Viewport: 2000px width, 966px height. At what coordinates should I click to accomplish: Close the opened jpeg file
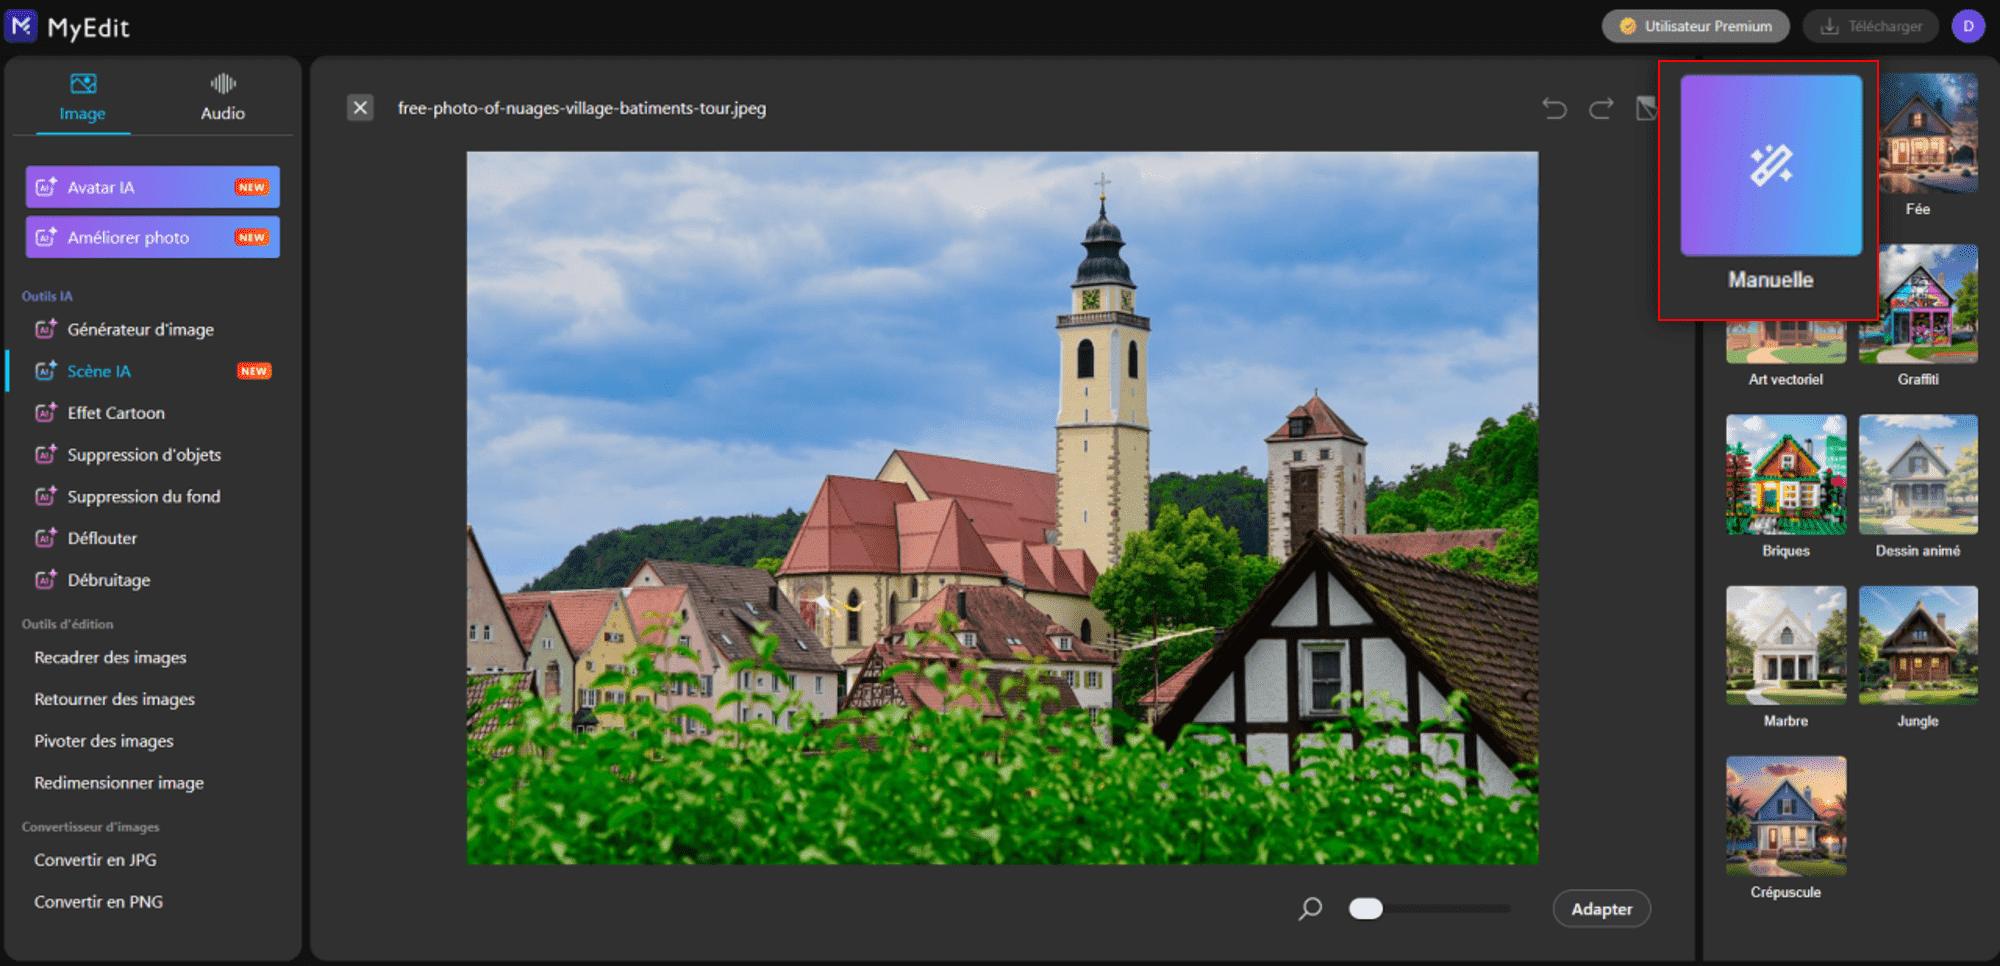360,108
